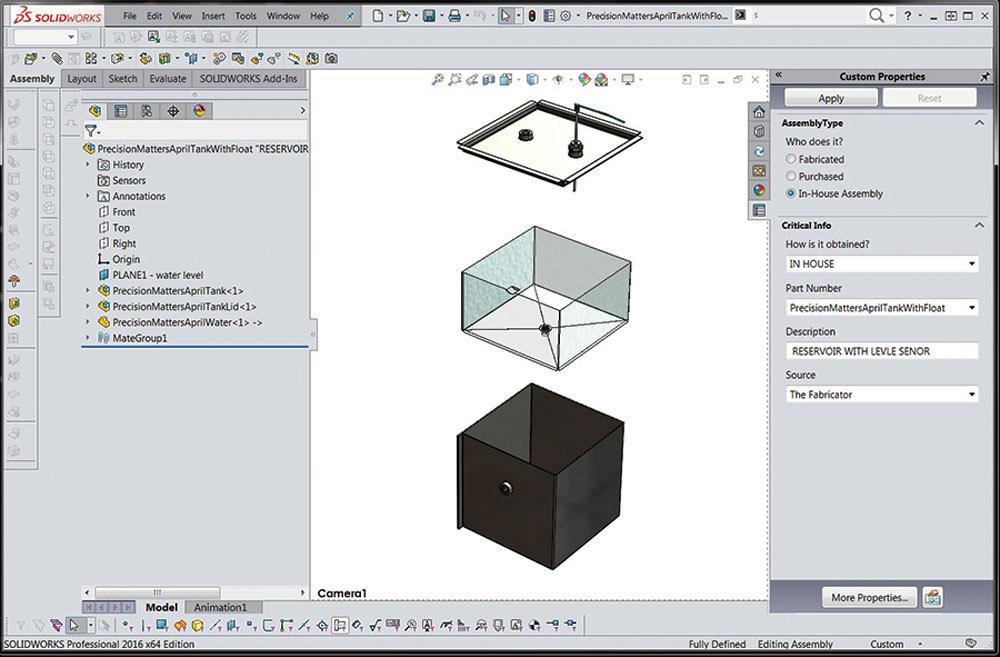Open Options gear icon in top toolbar
Image resolution: width=1000 pixels, height=657 pixels.
pos(565,16)
